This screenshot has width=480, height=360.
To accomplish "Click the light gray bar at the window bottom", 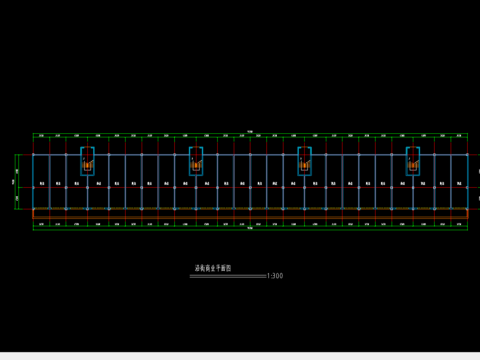I will [240, 356].
